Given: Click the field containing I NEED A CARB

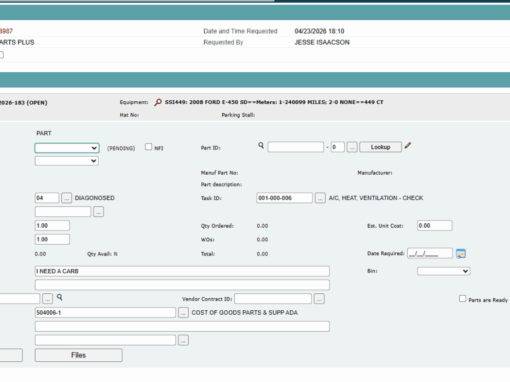Looking at the screenshot, I should point(182,271).
